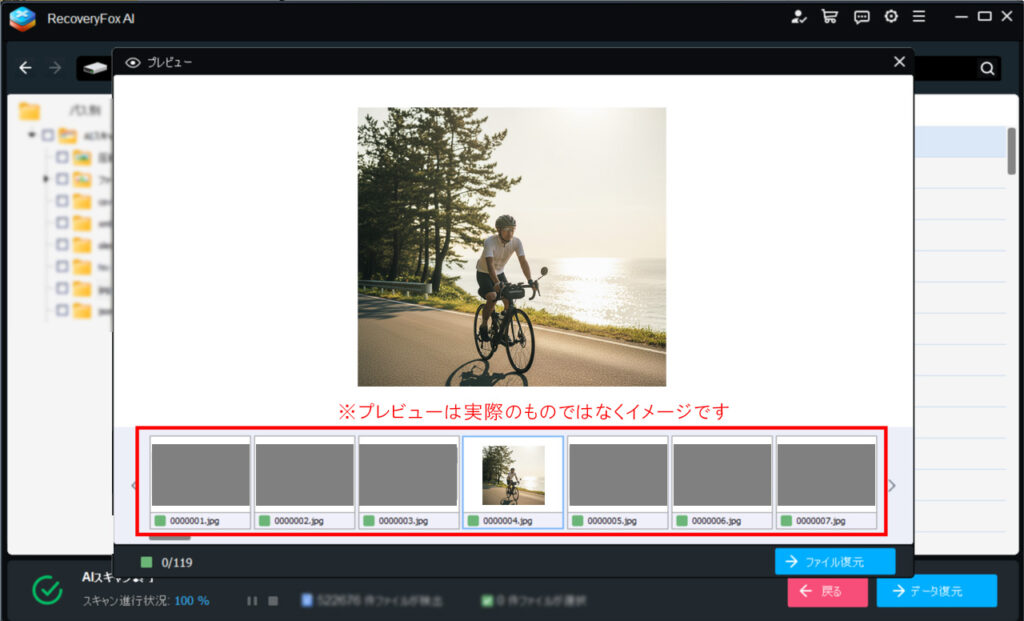Tick the checkbox for 0000006.jpg

pyautogui.click(x=682, y=521)
